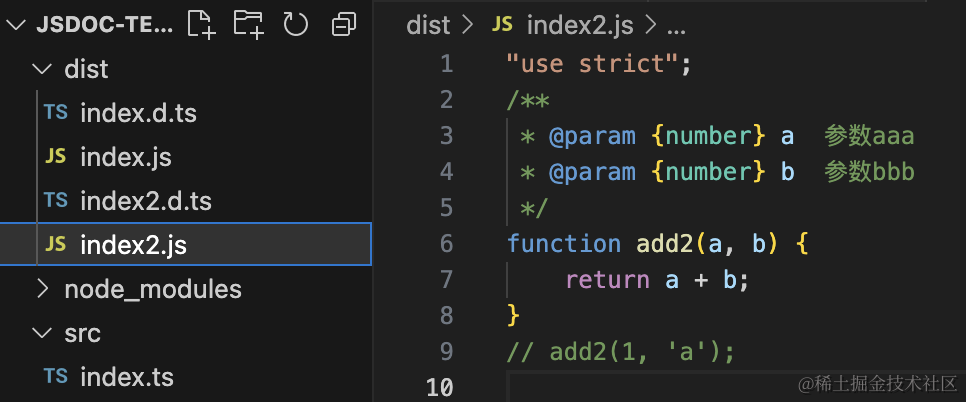Select index2.js in the explorer

coord(133,245)
